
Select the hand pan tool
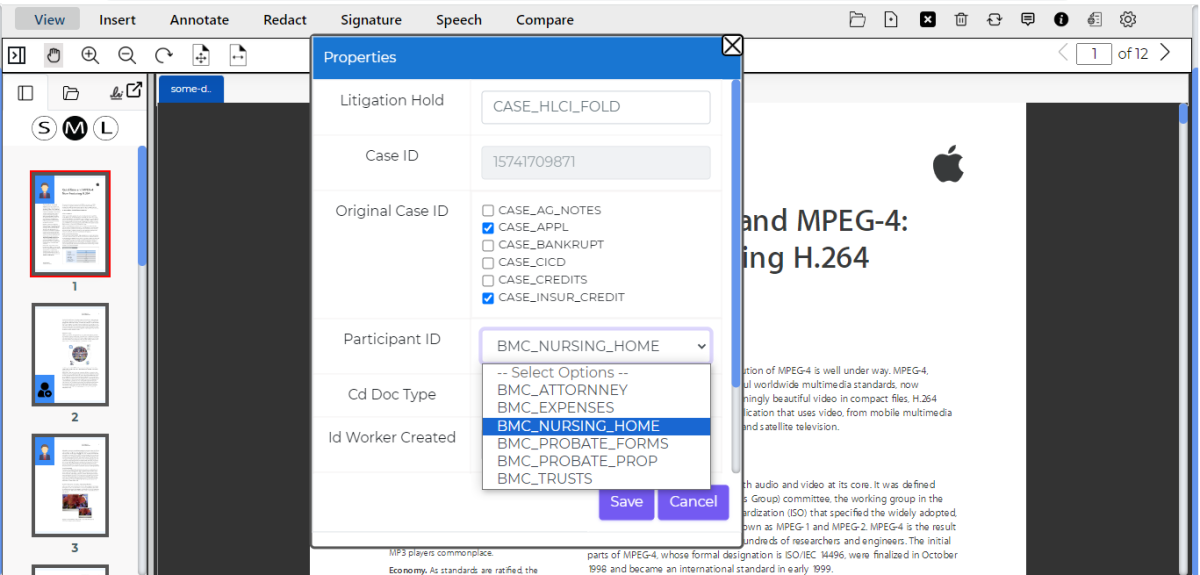(53, 56)
